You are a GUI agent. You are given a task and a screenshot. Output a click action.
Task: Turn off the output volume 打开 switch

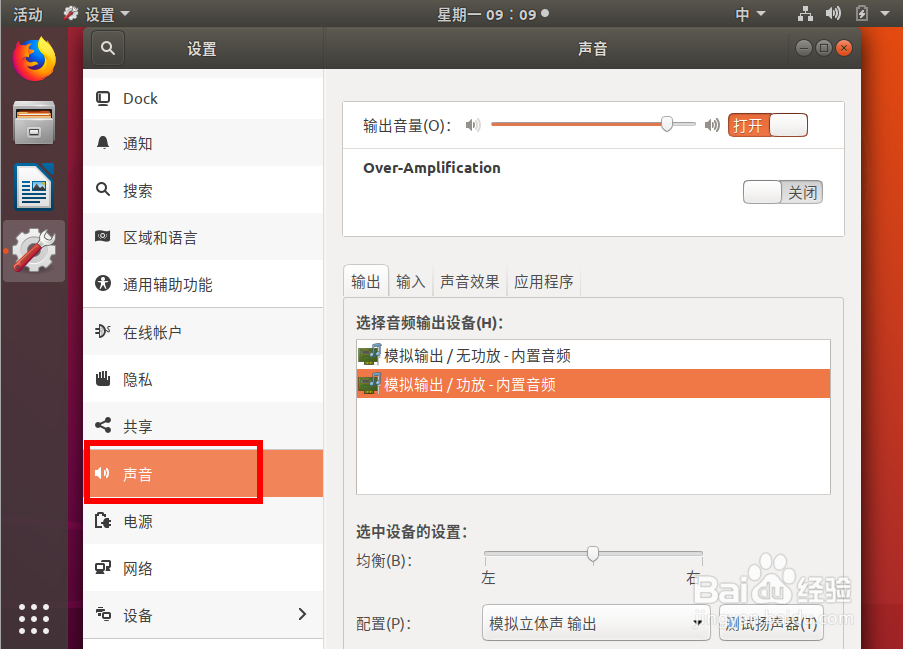pos(768,125)
